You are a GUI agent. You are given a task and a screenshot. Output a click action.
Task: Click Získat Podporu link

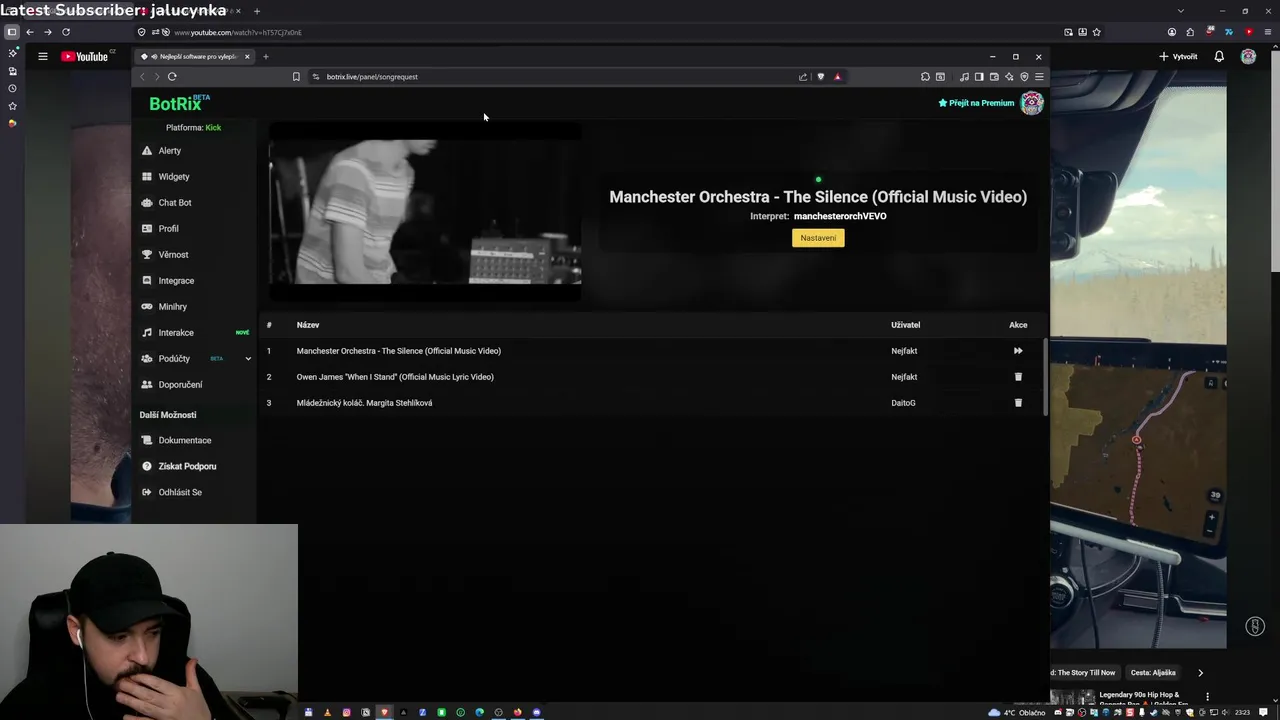(187, 466)
